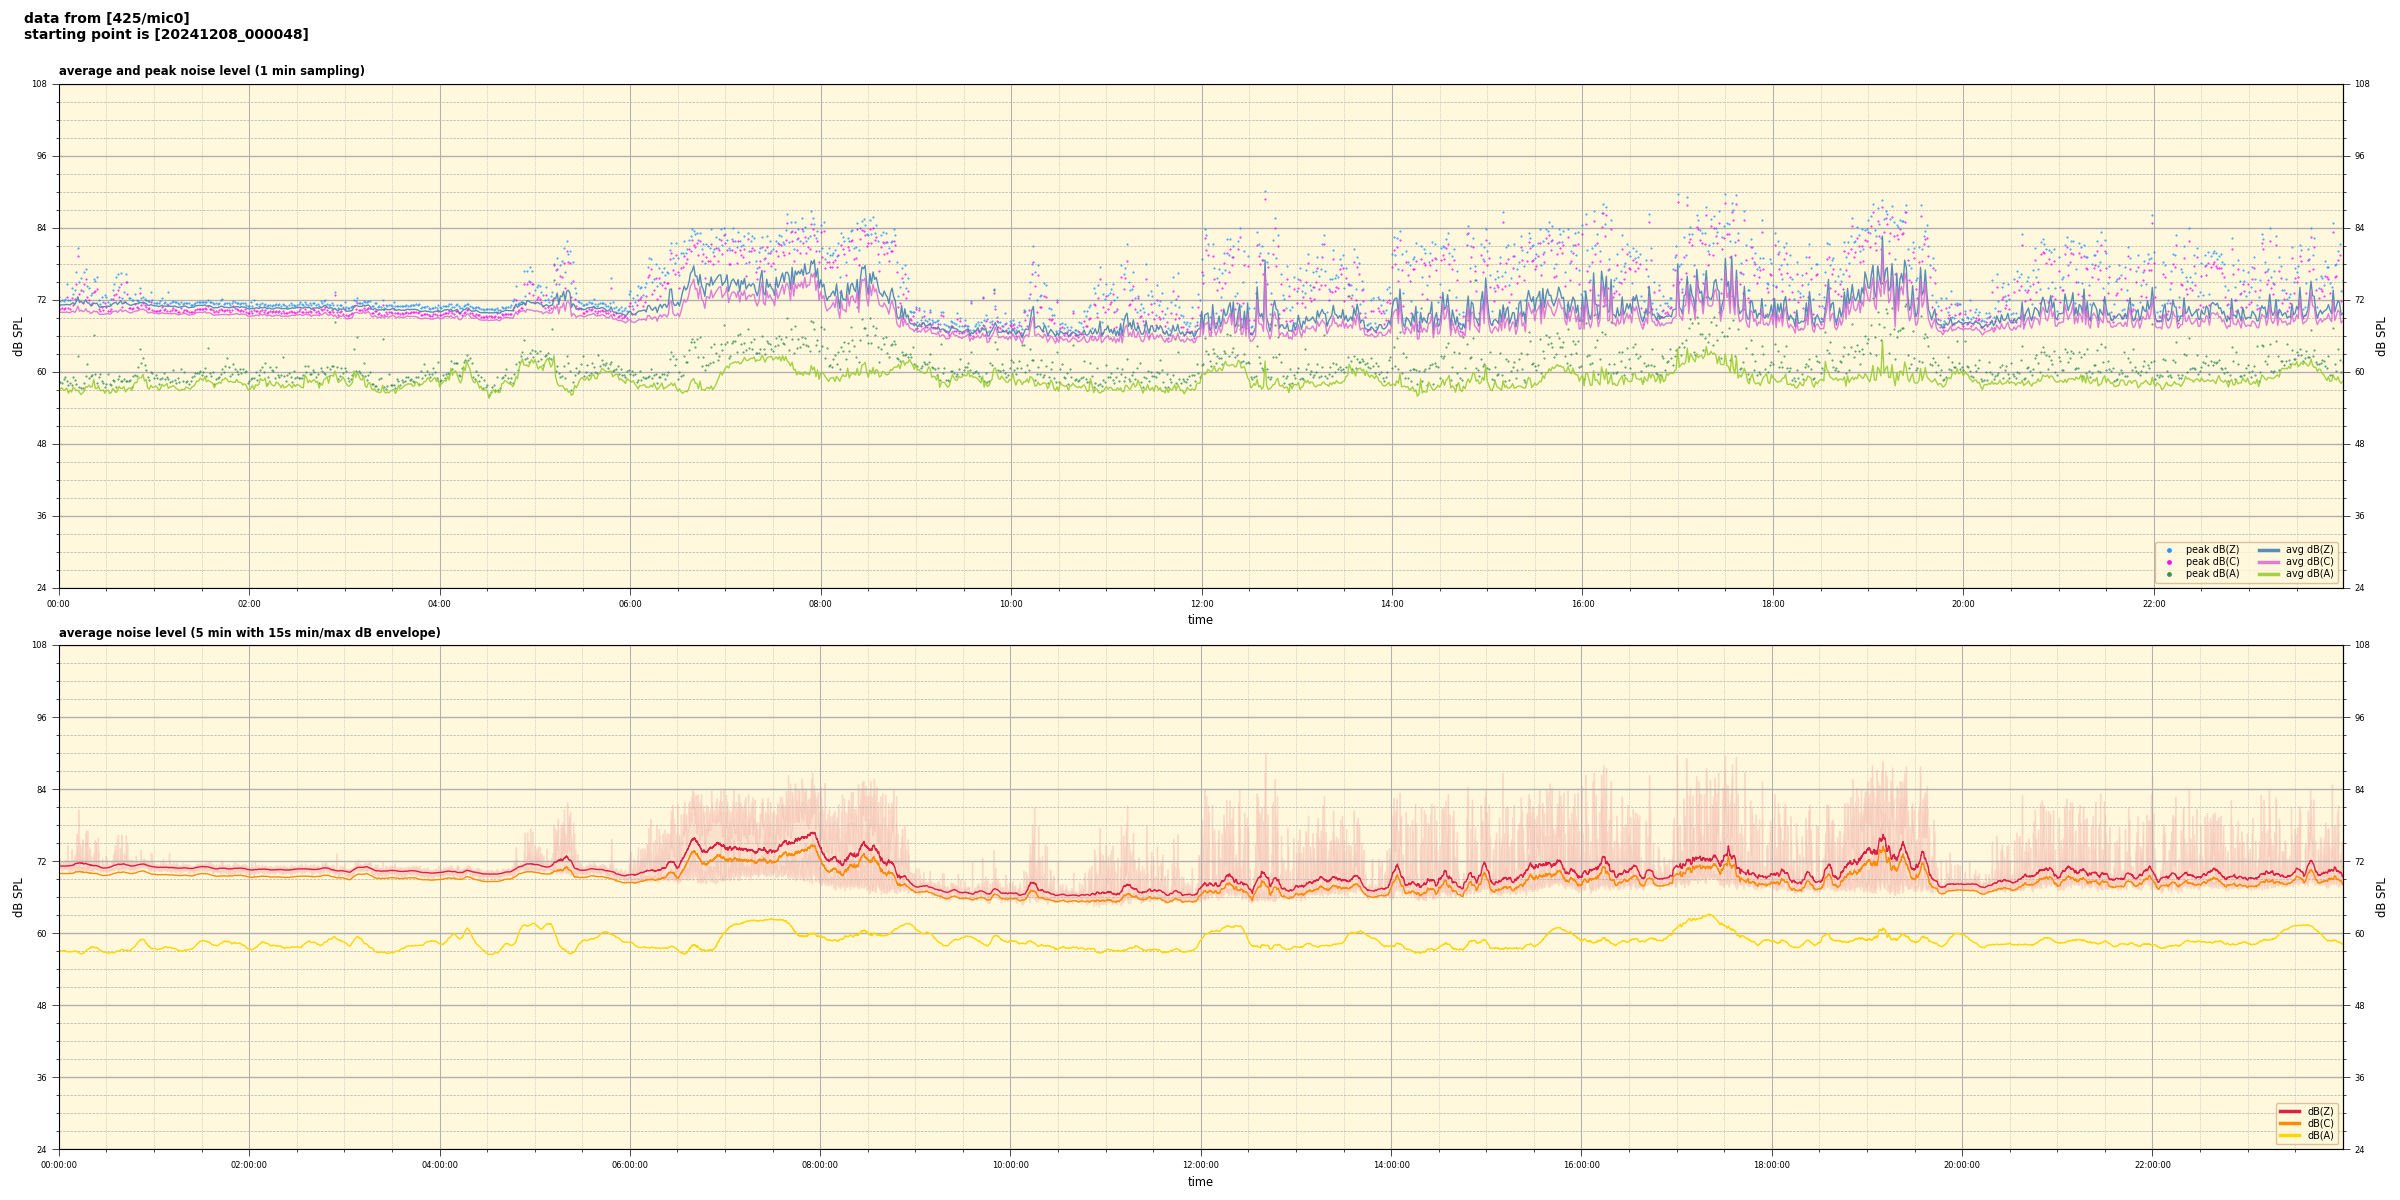The image size is (2400, 1200).
Task: Click 'data from [425/mic0]' header text
Action: click(106, 18)
